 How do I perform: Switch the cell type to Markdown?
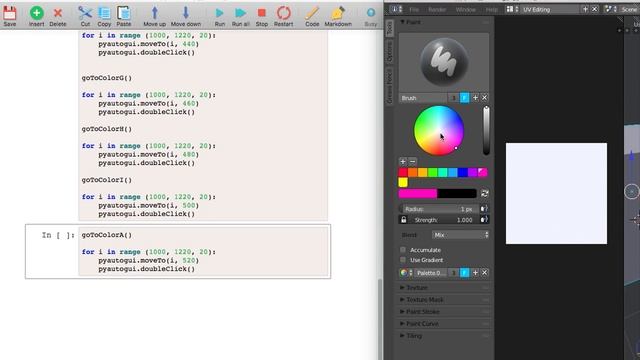pos(338,13)
